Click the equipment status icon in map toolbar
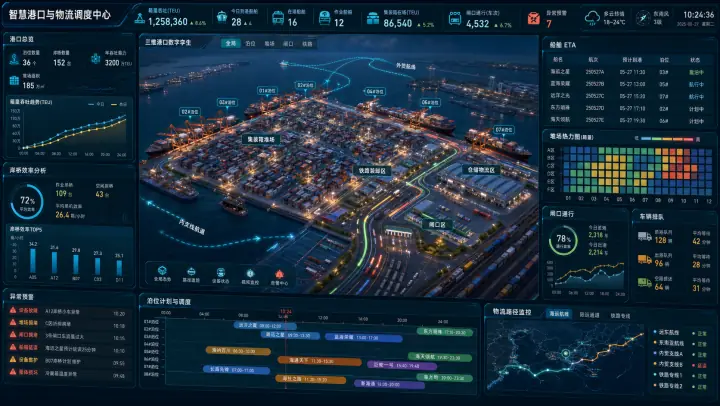Viewport: 720px width, 406px height. click(220, 272)
